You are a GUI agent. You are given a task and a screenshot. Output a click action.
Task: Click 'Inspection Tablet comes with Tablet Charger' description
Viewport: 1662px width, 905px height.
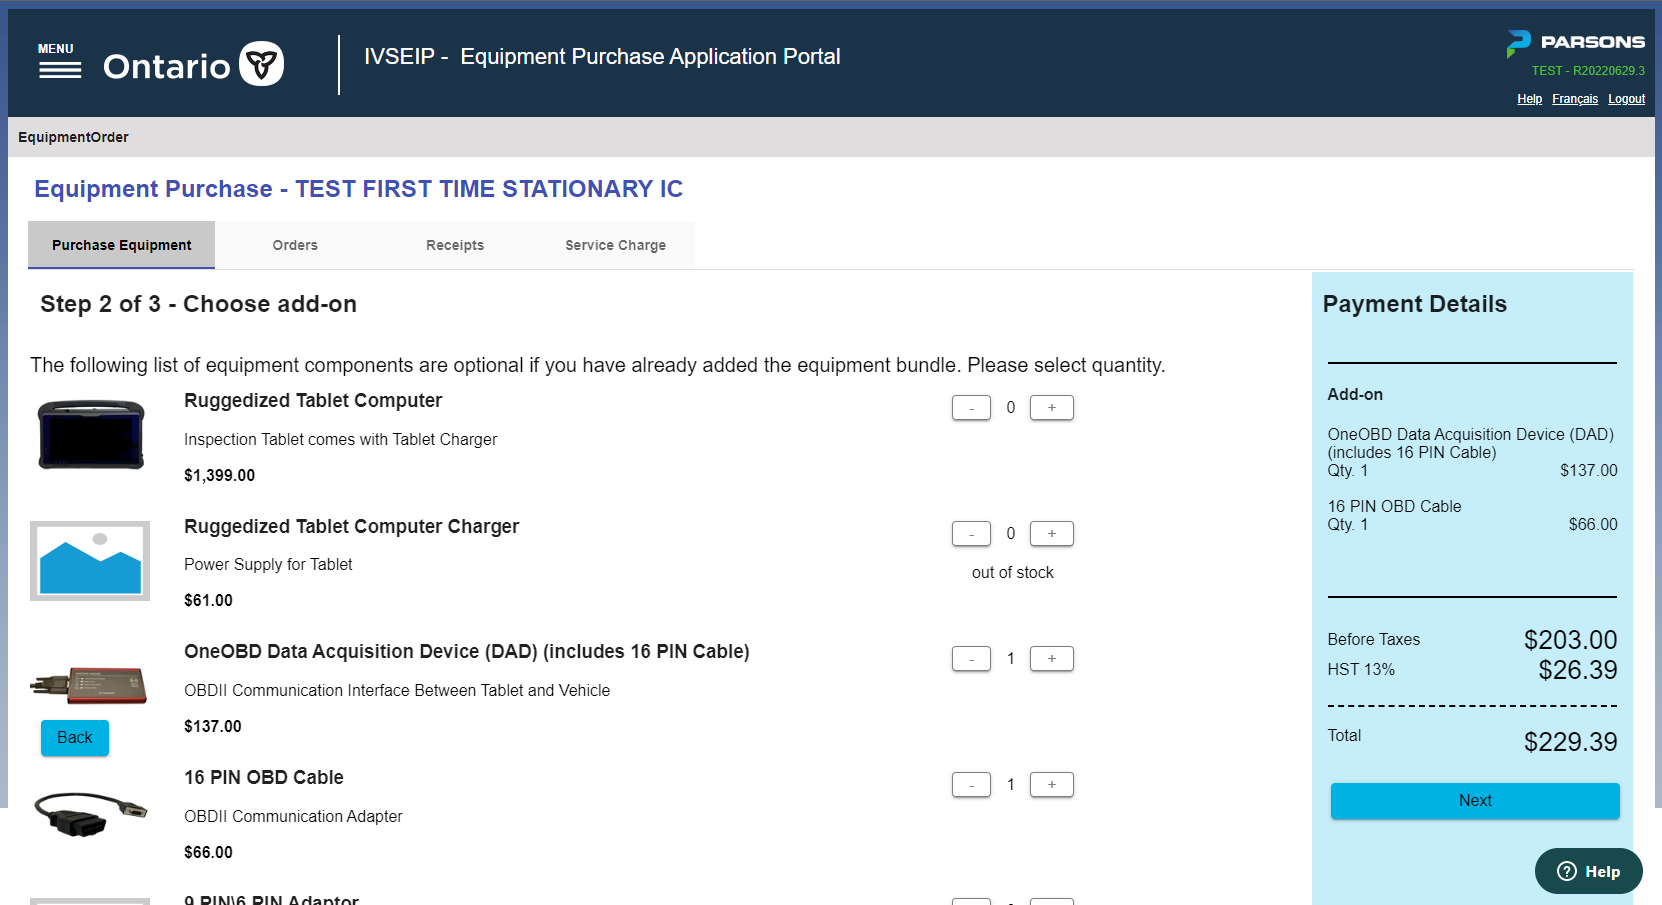(x=340, y=439)
